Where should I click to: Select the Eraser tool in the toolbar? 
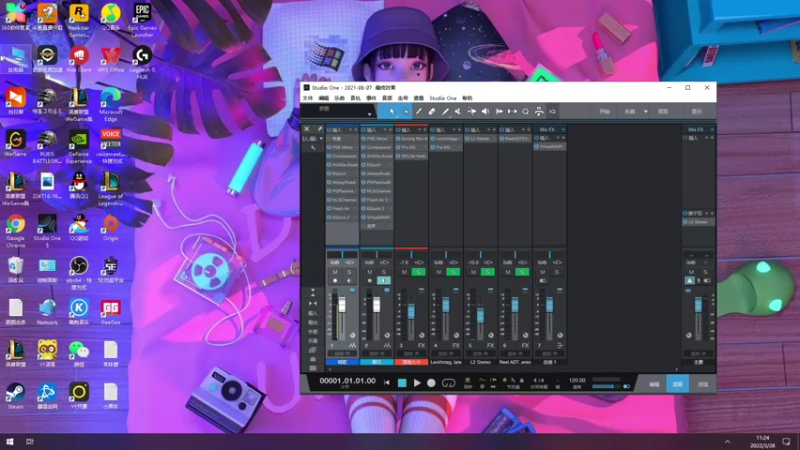point(432,111)
